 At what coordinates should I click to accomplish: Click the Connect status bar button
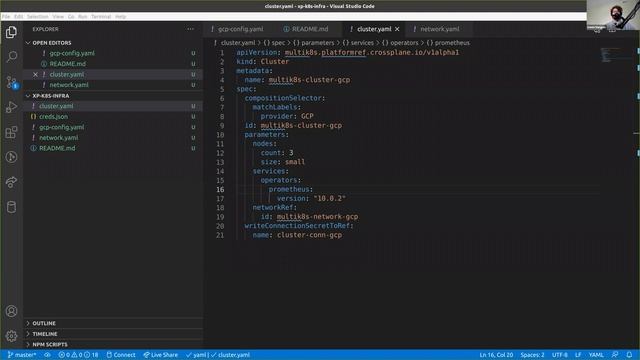coord(121,355)
